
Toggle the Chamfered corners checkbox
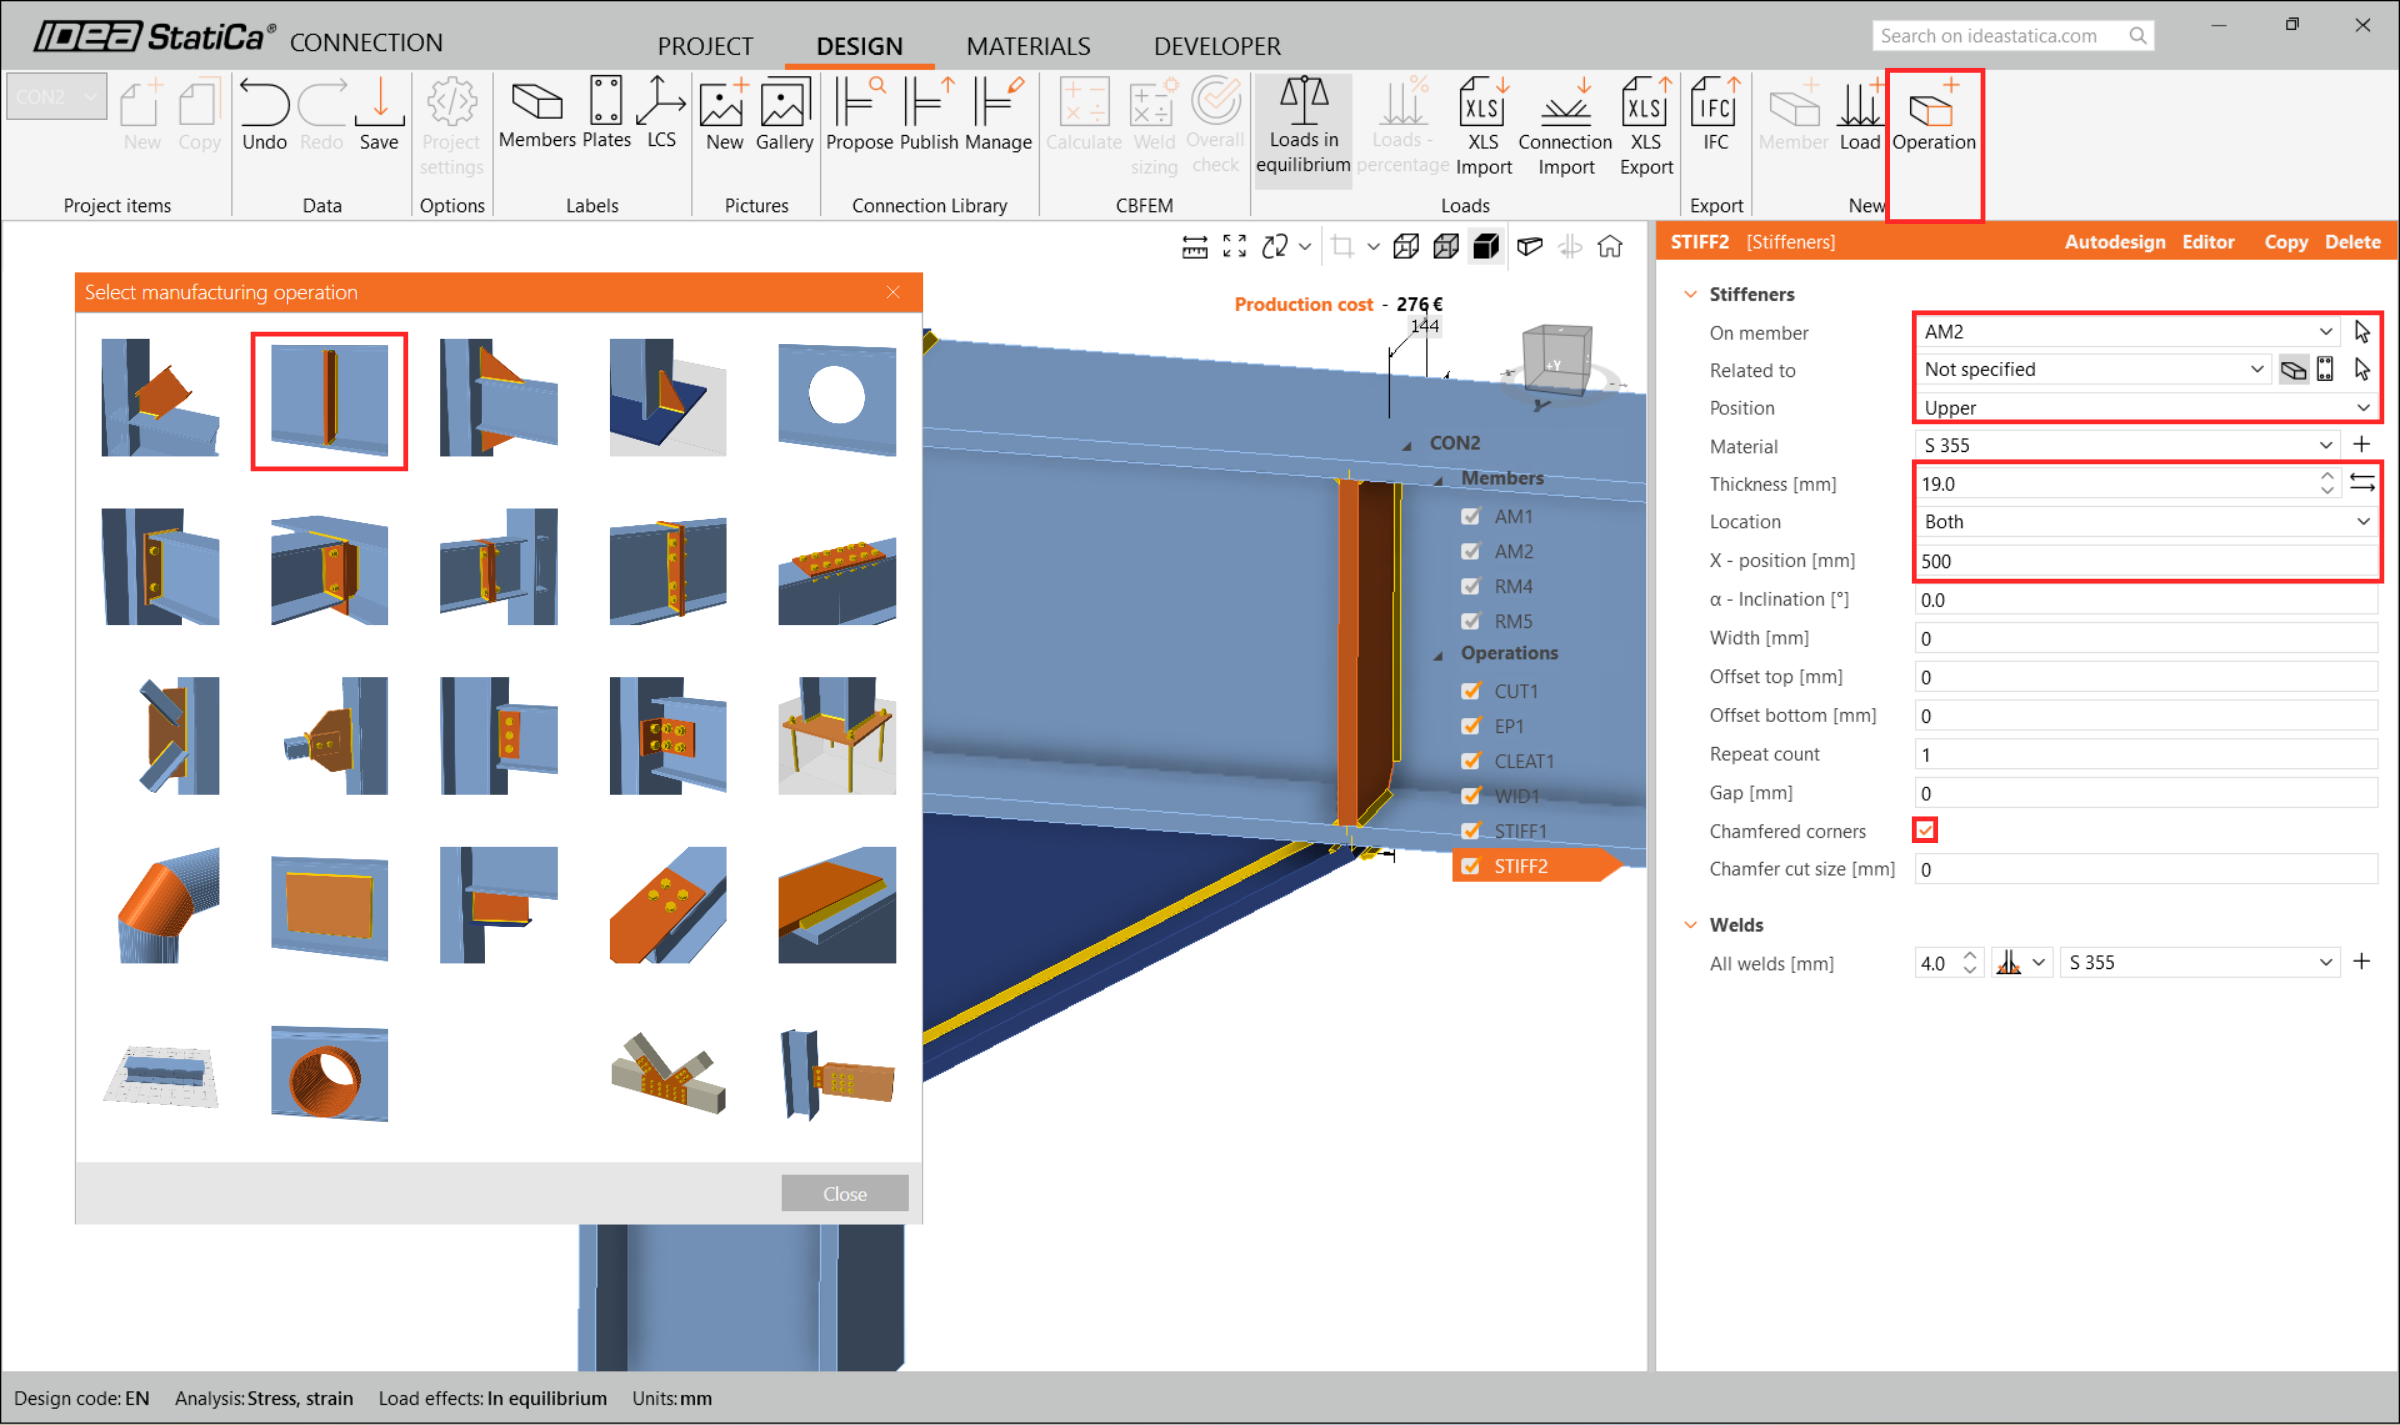tap(1925, 830)
